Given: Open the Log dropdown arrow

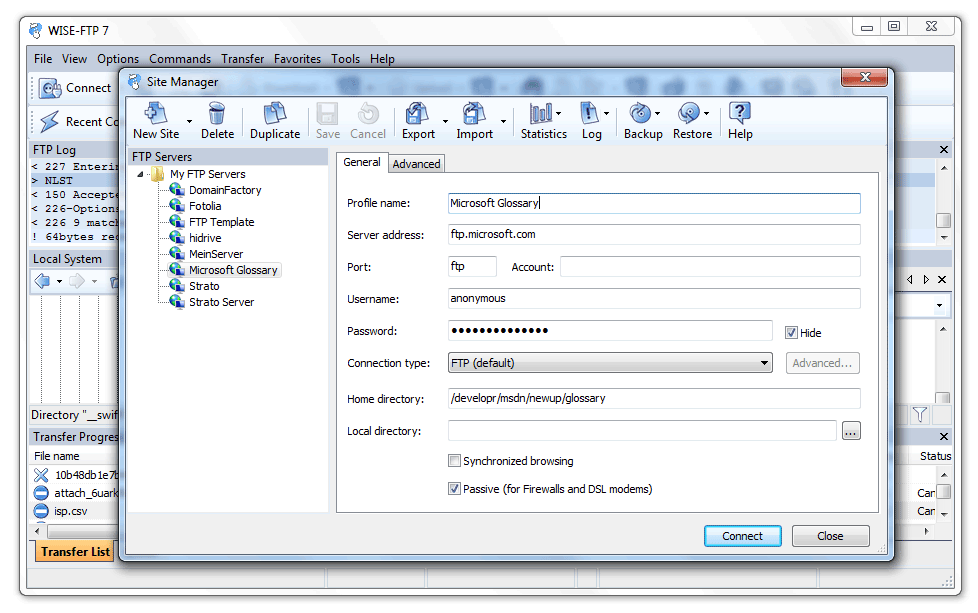Looking at the screenshot, I should tap(606, 113).
